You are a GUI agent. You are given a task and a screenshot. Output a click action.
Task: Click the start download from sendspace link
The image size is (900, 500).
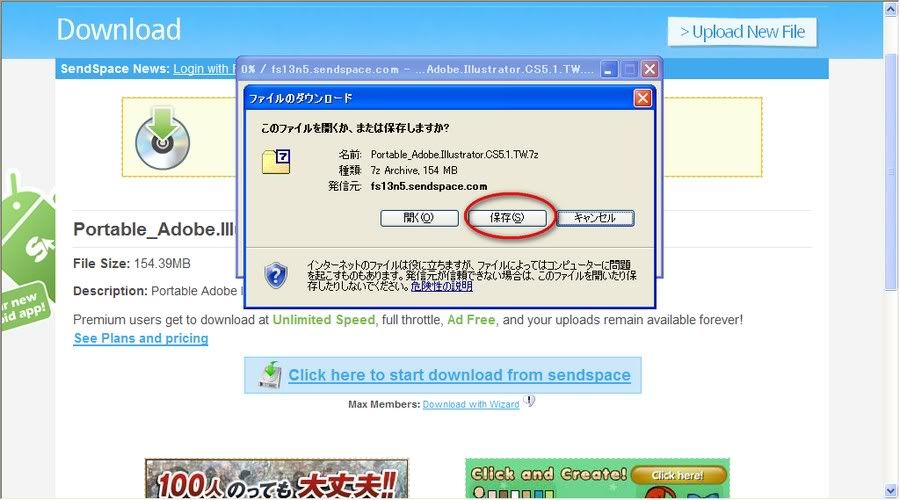pyautogui.click(x=459, y=375)
